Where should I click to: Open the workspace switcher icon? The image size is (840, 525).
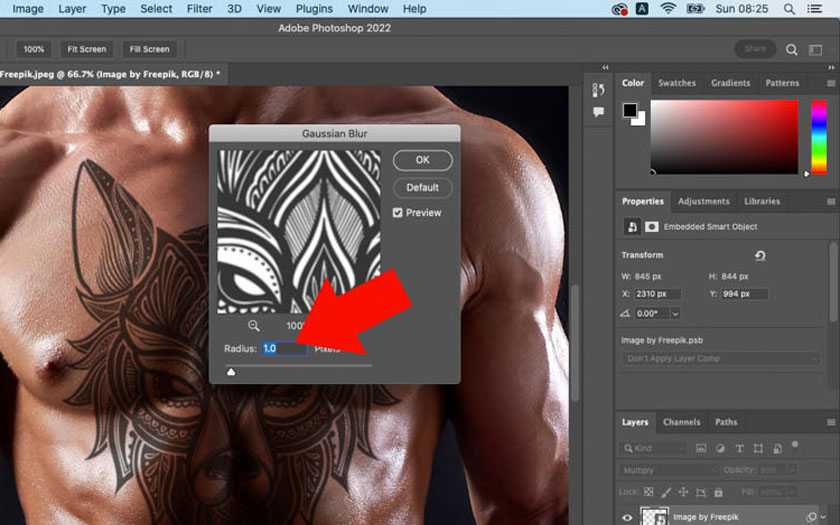[x=816, y=49]
